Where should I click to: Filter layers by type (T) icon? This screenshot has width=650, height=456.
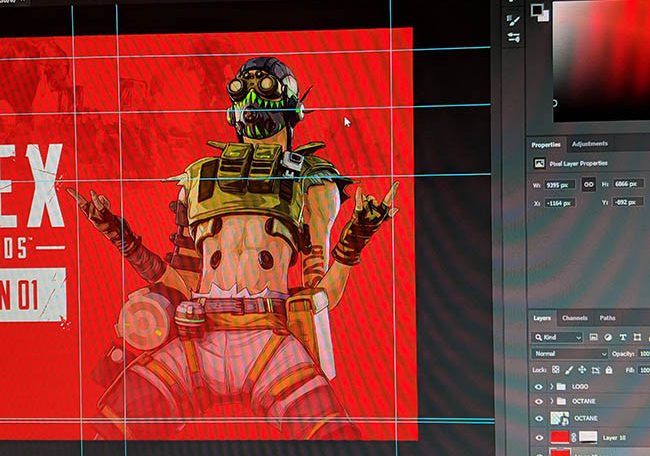[620, 337]
